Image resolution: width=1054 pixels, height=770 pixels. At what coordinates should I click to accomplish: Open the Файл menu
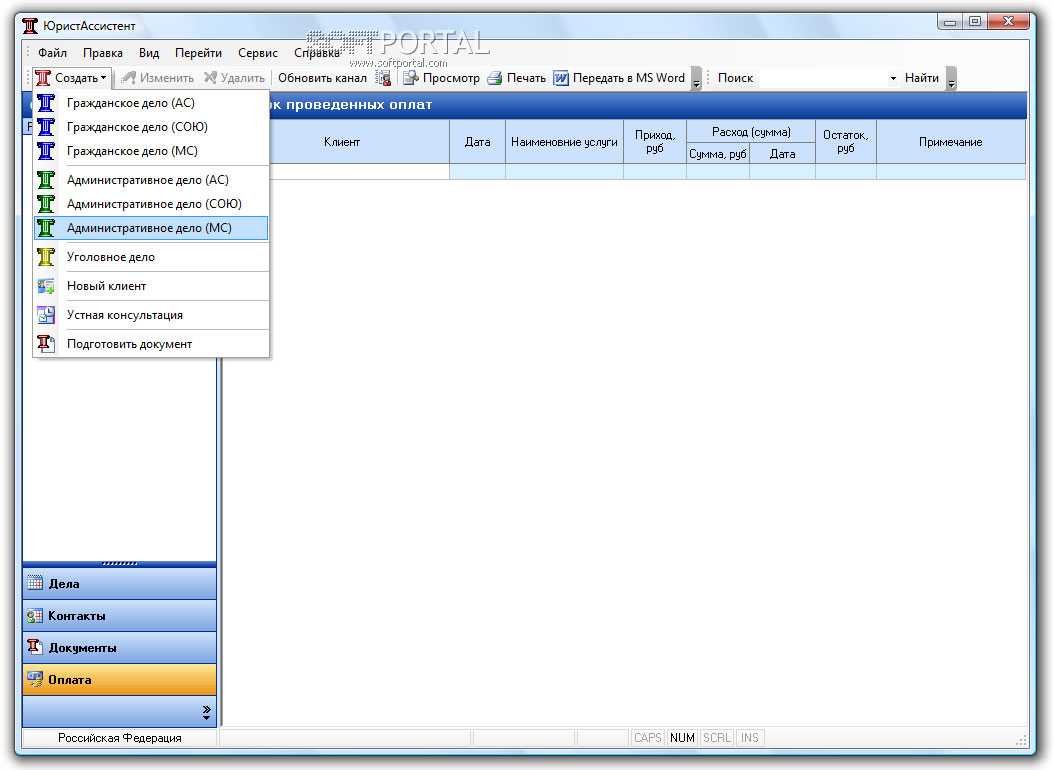pyautogui.click(x=52, y=52)
